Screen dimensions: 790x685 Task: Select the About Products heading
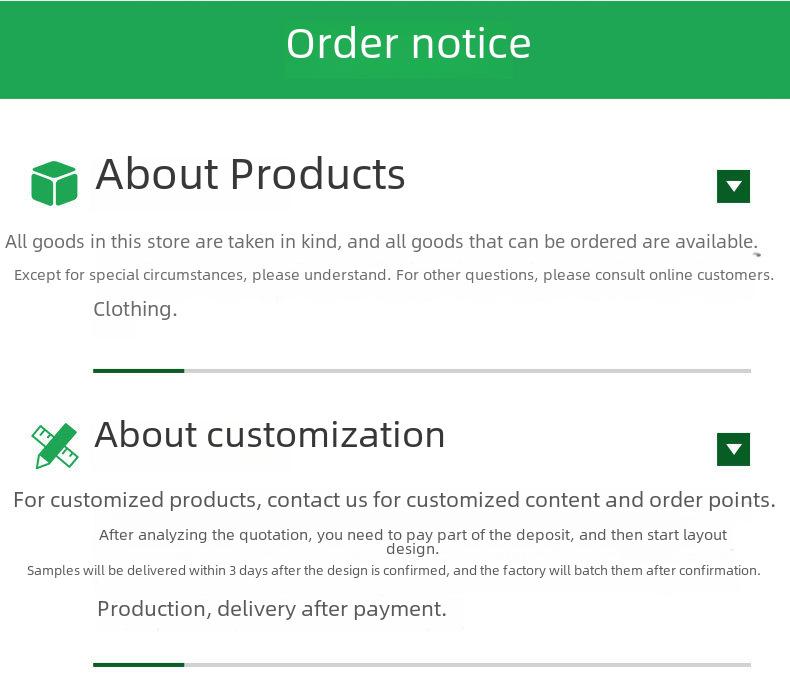[250, 174]
